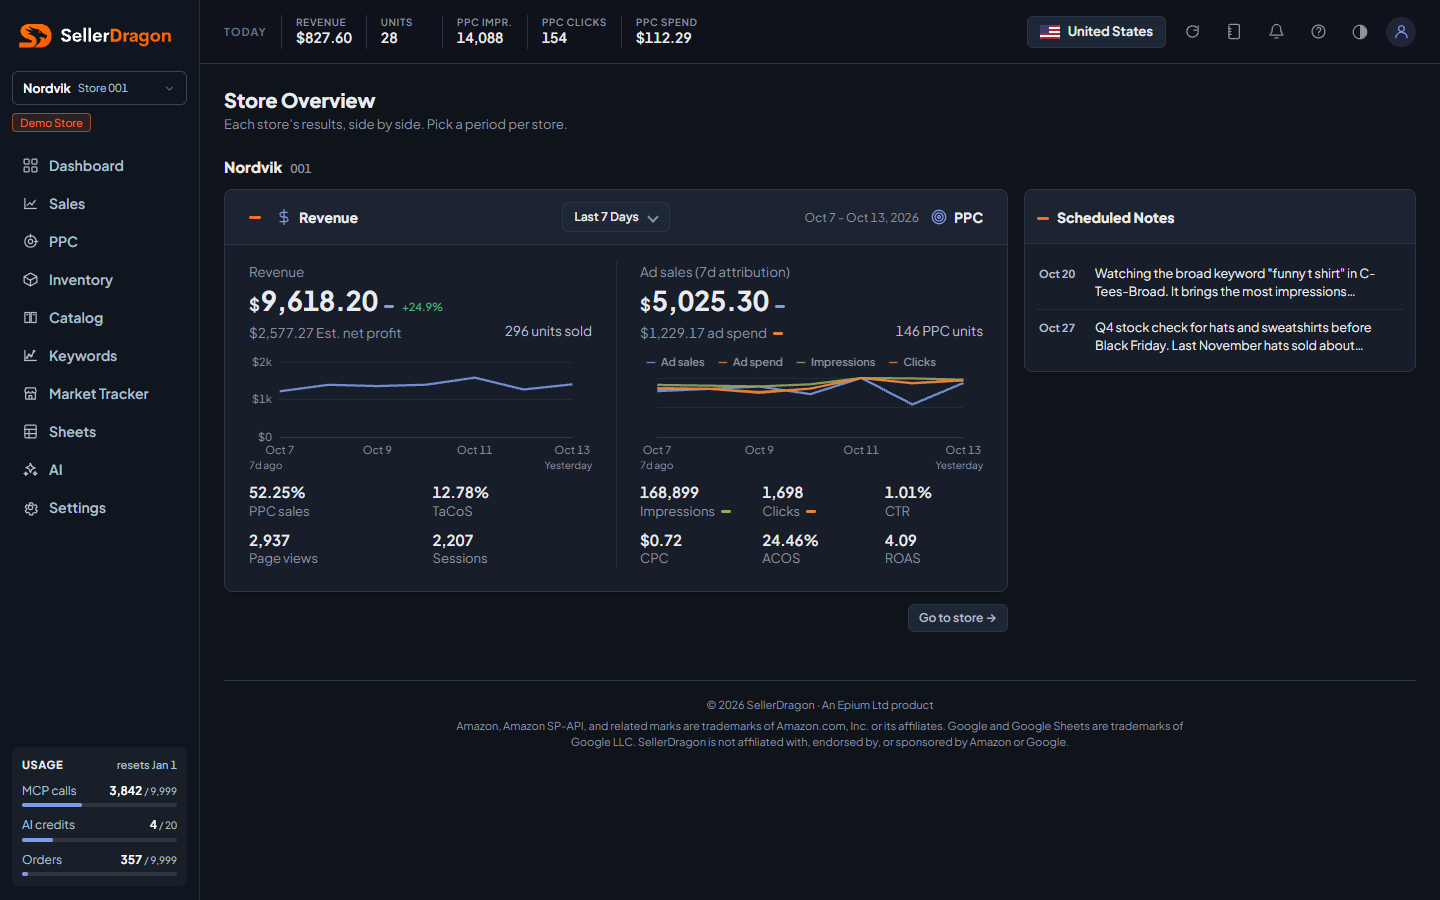
Task: Click the Keywords chart icon in sidebar
Action: point(31,356)
